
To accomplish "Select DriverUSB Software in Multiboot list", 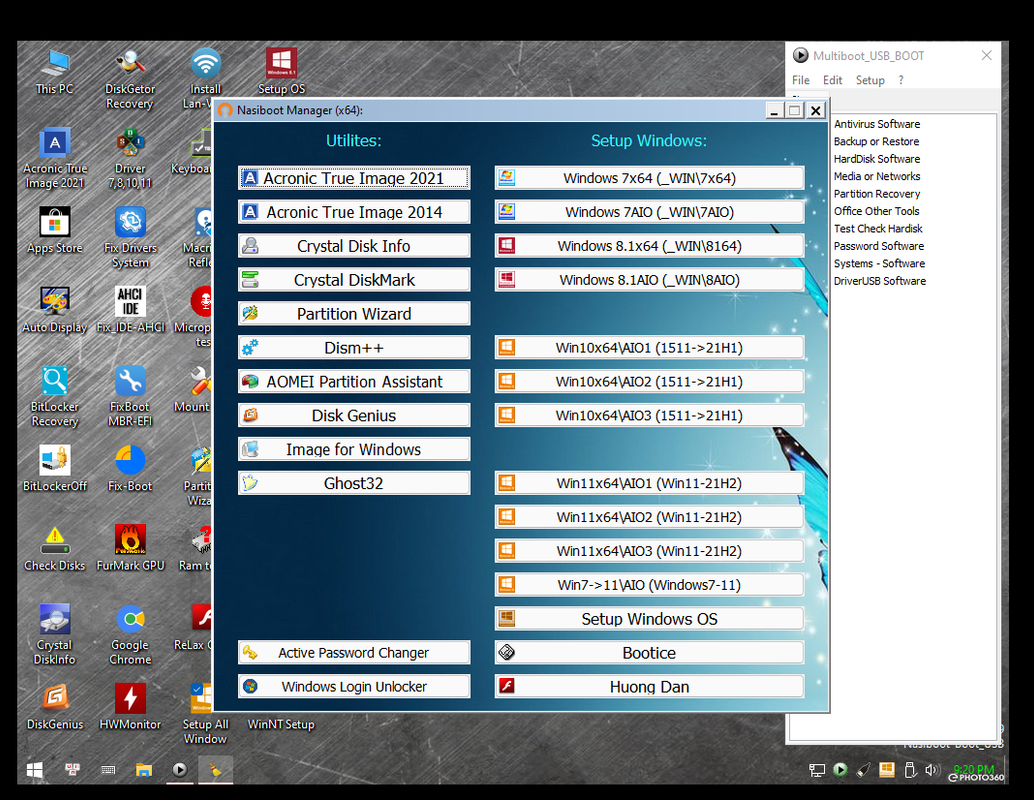I will pyautogui.click(x=879, y=281).
